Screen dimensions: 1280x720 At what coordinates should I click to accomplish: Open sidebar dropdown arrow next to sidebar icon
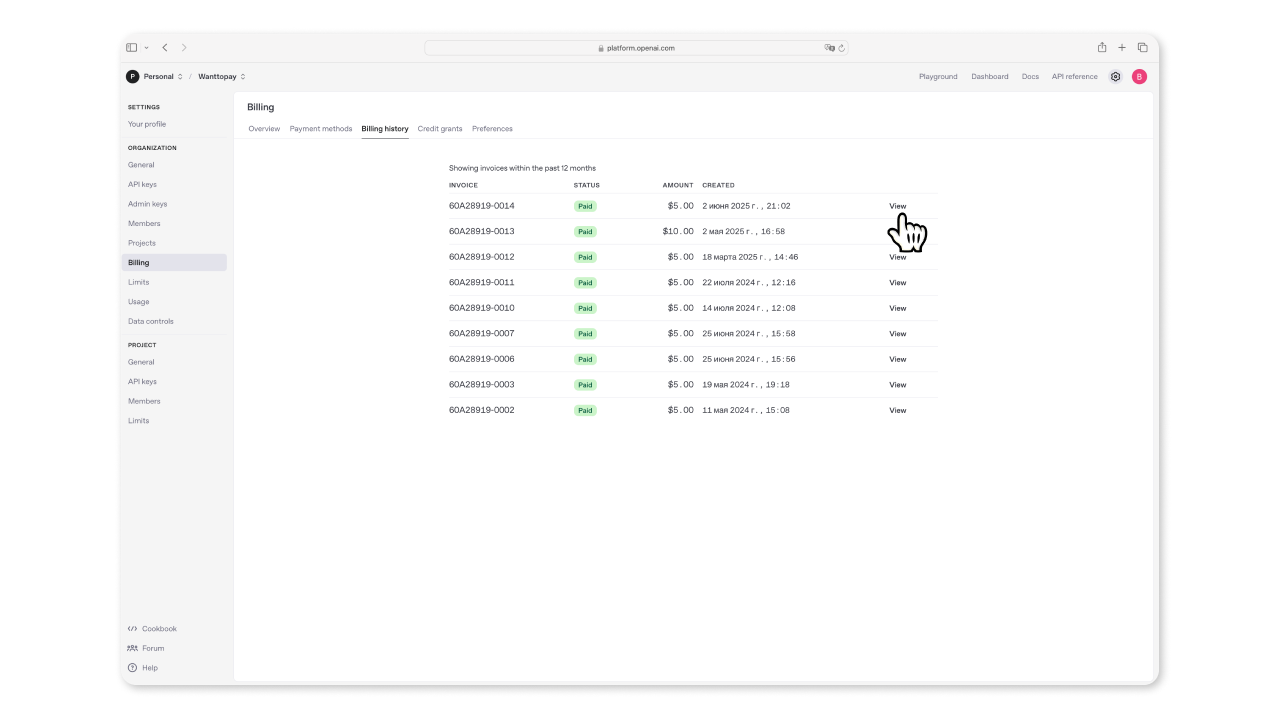pyautogui.click(x=146, y=48)
